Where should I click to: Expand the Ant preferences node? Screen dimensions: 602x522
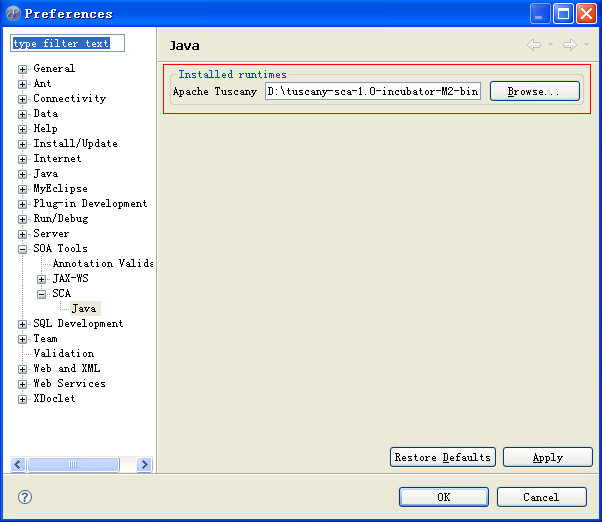(x=22, y=84)
